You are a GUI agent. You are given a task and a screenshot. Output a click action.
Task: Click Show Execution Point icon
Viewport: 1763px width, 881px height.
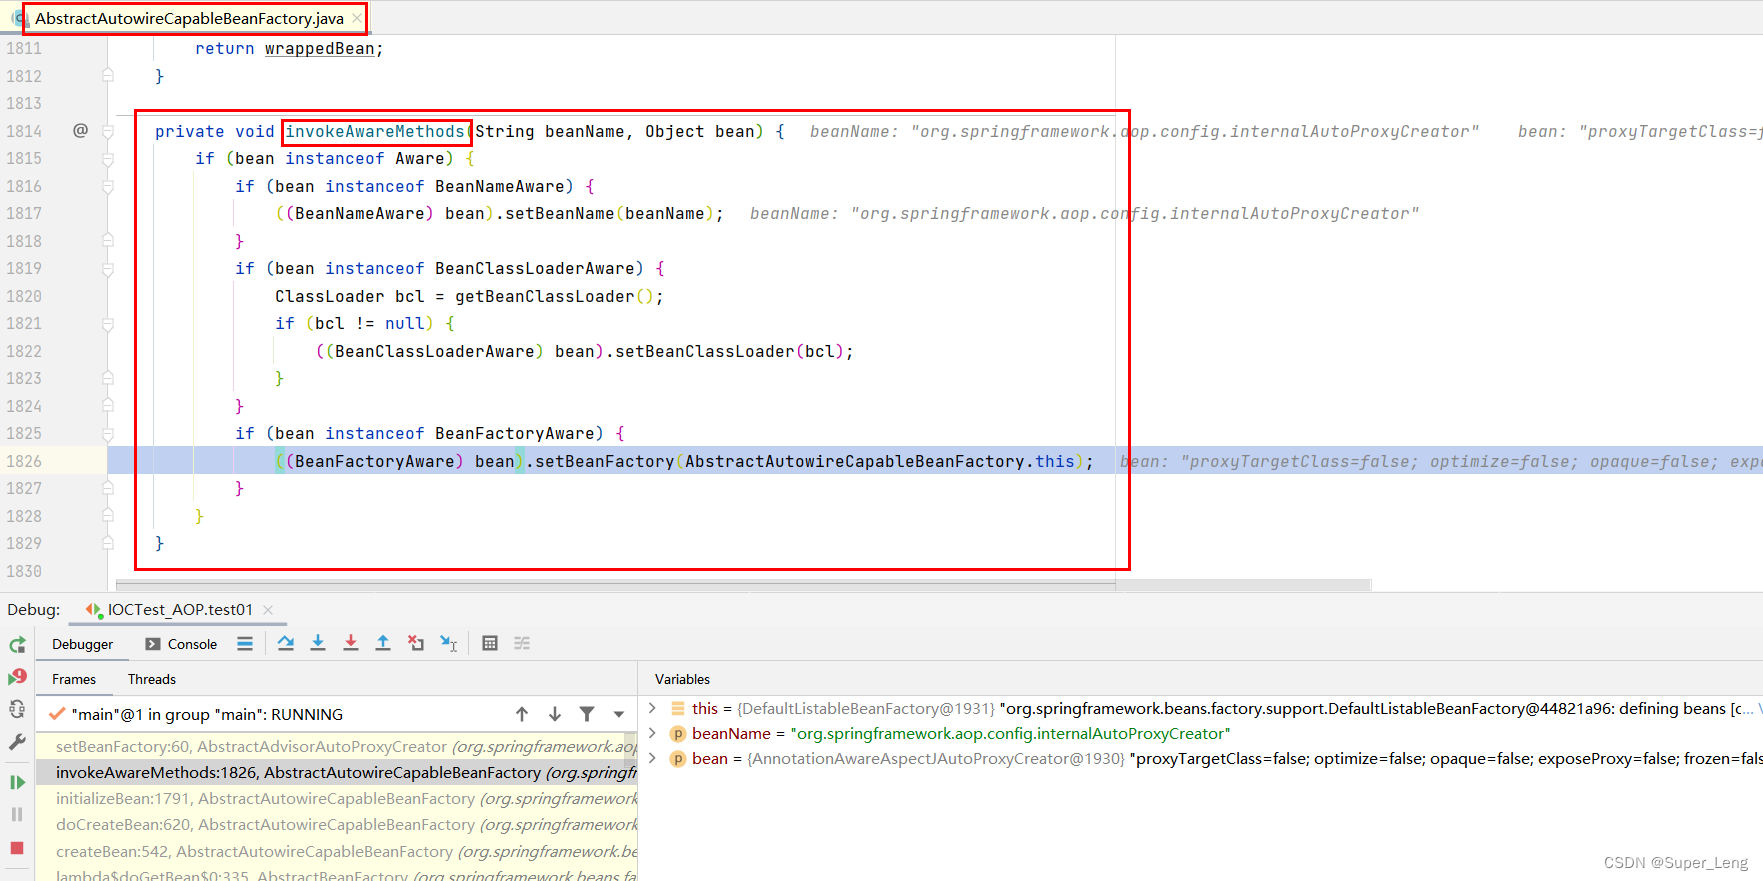click(x=245, y=644)
